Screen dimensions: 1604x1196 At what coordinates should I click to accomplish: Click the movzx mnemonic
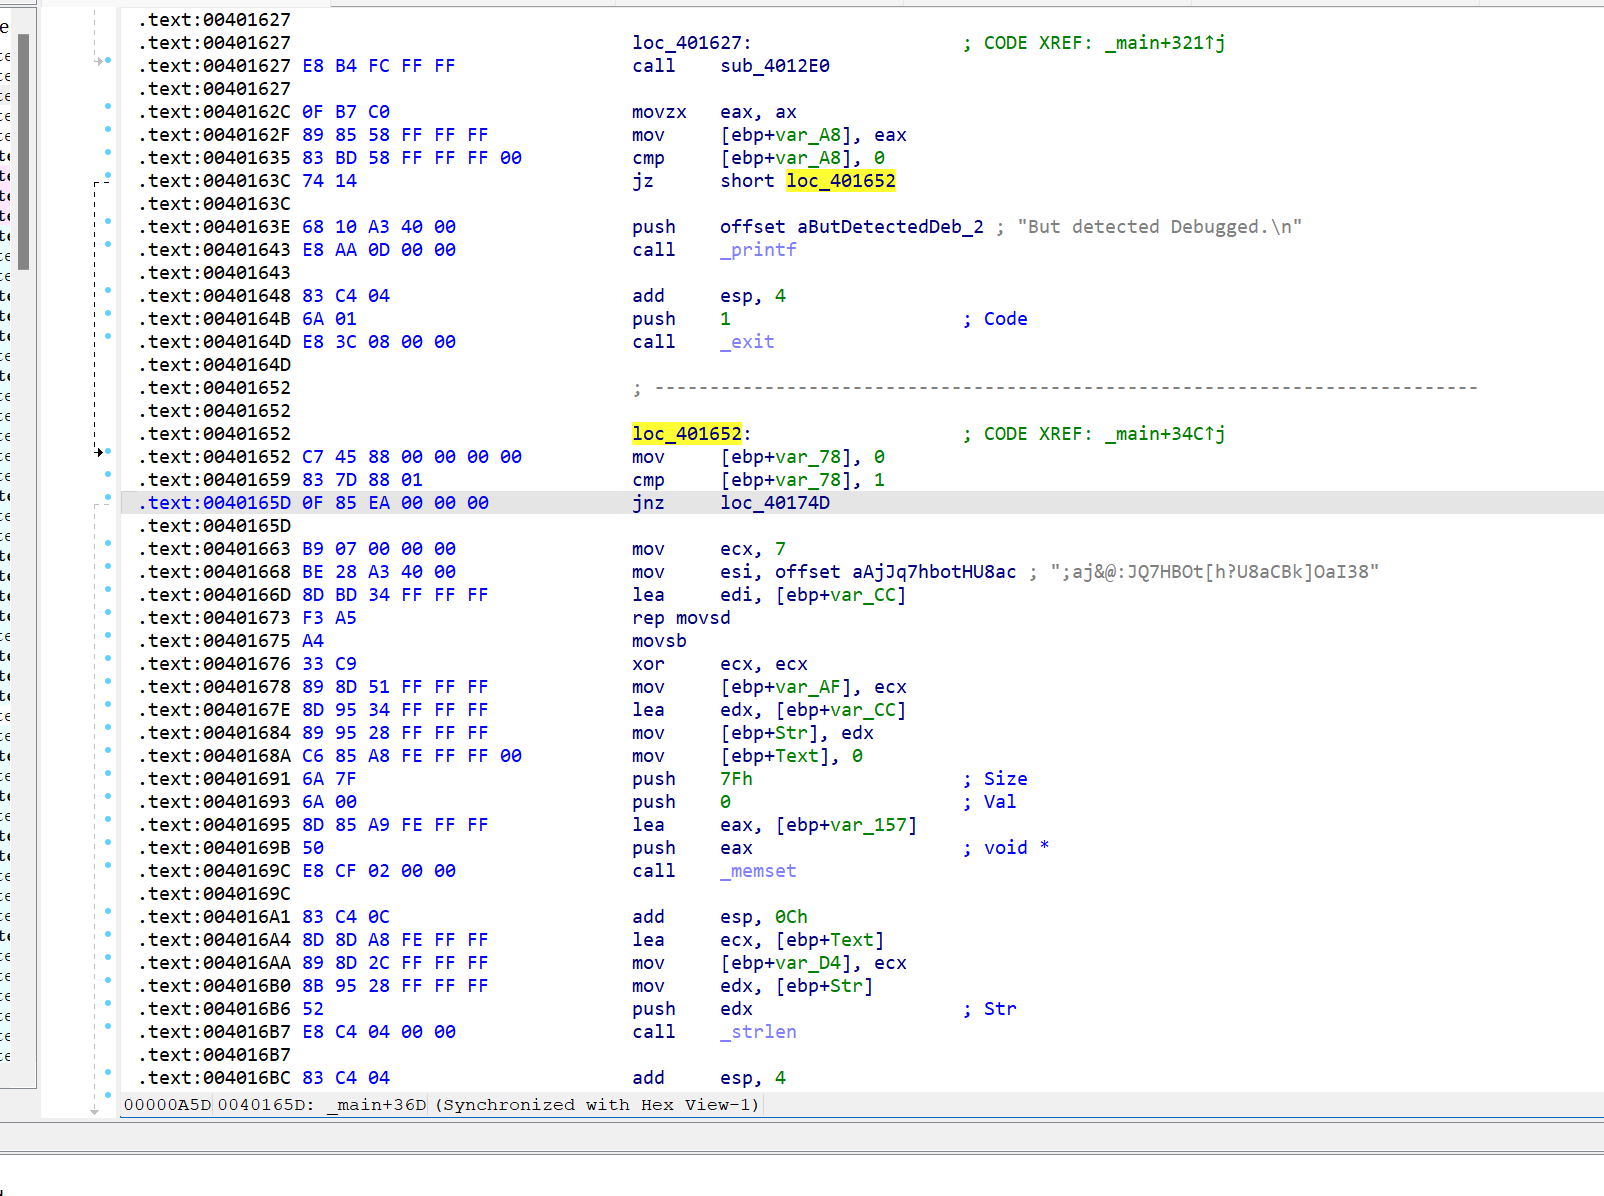[659, 112]
